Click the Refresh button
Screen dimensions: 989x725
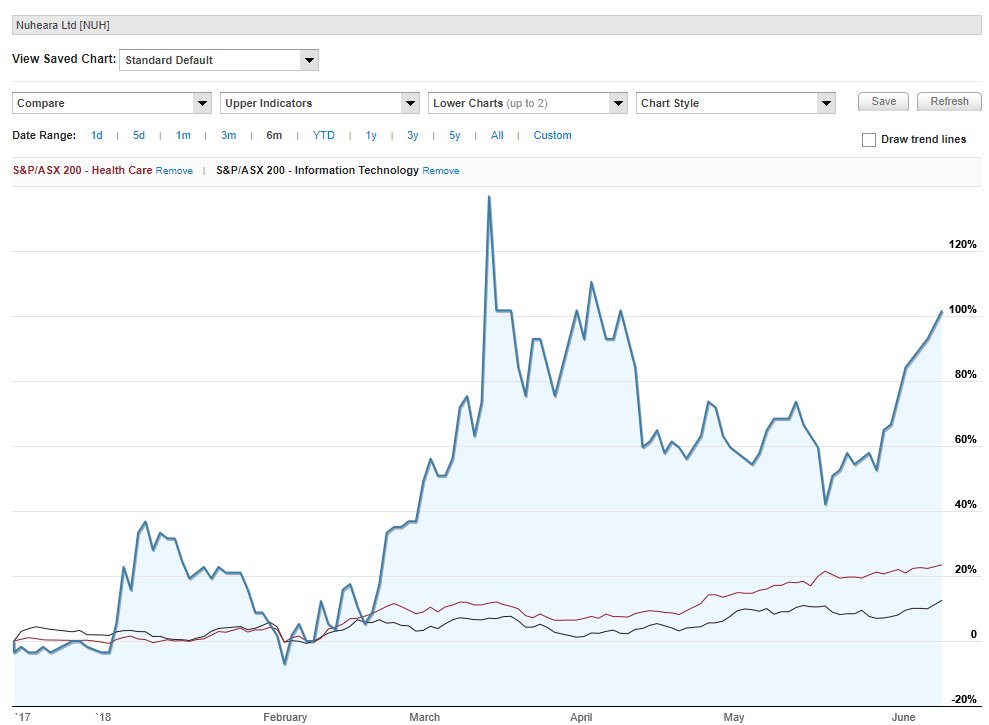coord(949,102)
